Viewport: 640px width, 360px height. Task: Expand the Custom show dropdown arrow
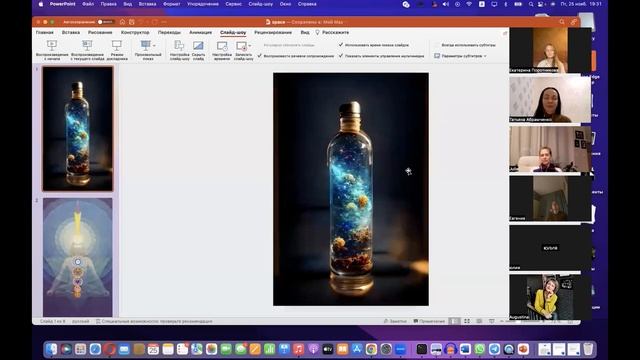pos(154,45)
